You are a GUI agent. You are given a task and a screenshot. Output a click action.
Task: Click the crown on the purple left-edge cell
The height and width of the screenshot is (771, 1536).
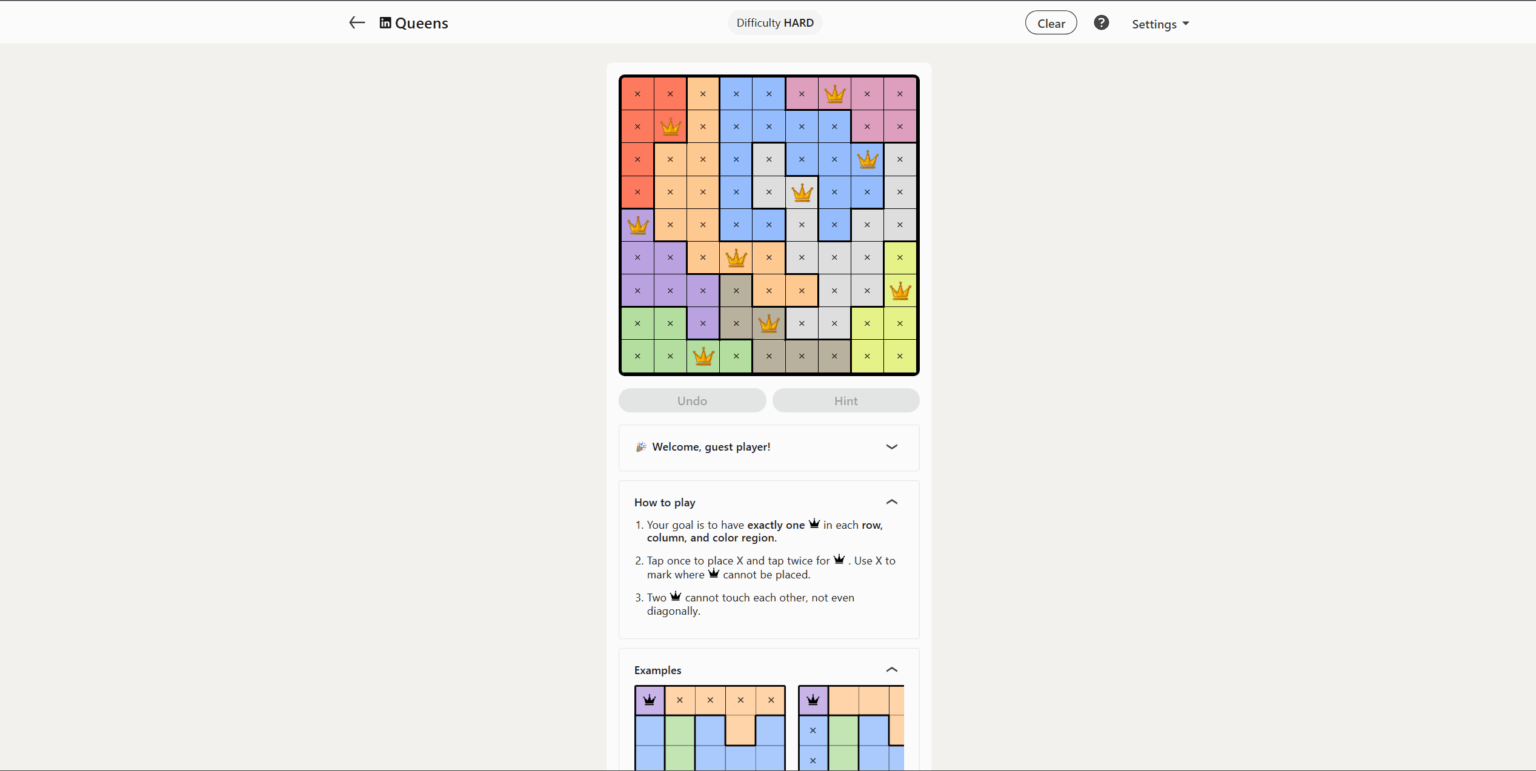637,224
